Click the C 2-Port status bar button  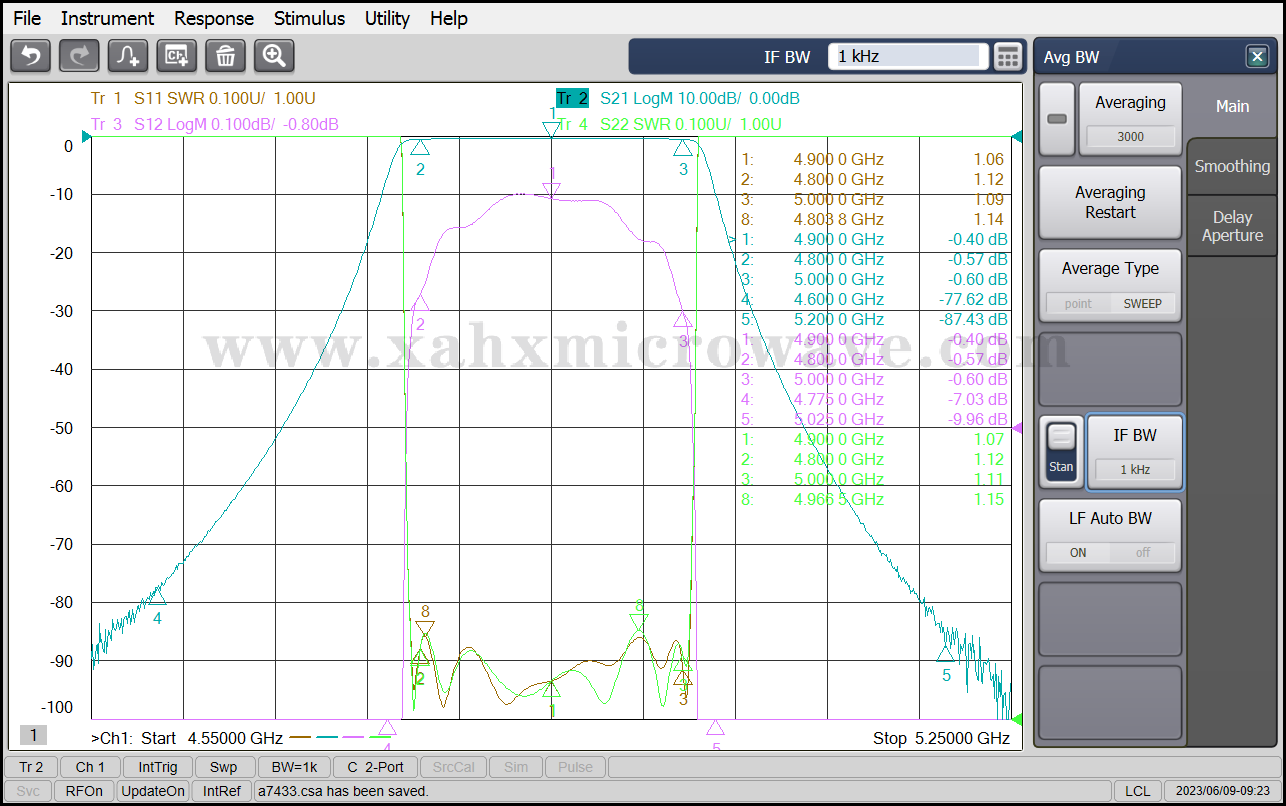point(375,767)
